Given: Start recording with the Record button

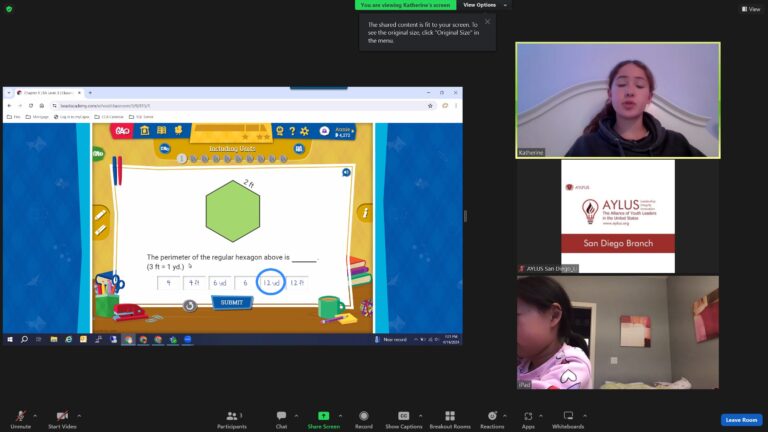Looking at the screenshot, I should 363,419.
